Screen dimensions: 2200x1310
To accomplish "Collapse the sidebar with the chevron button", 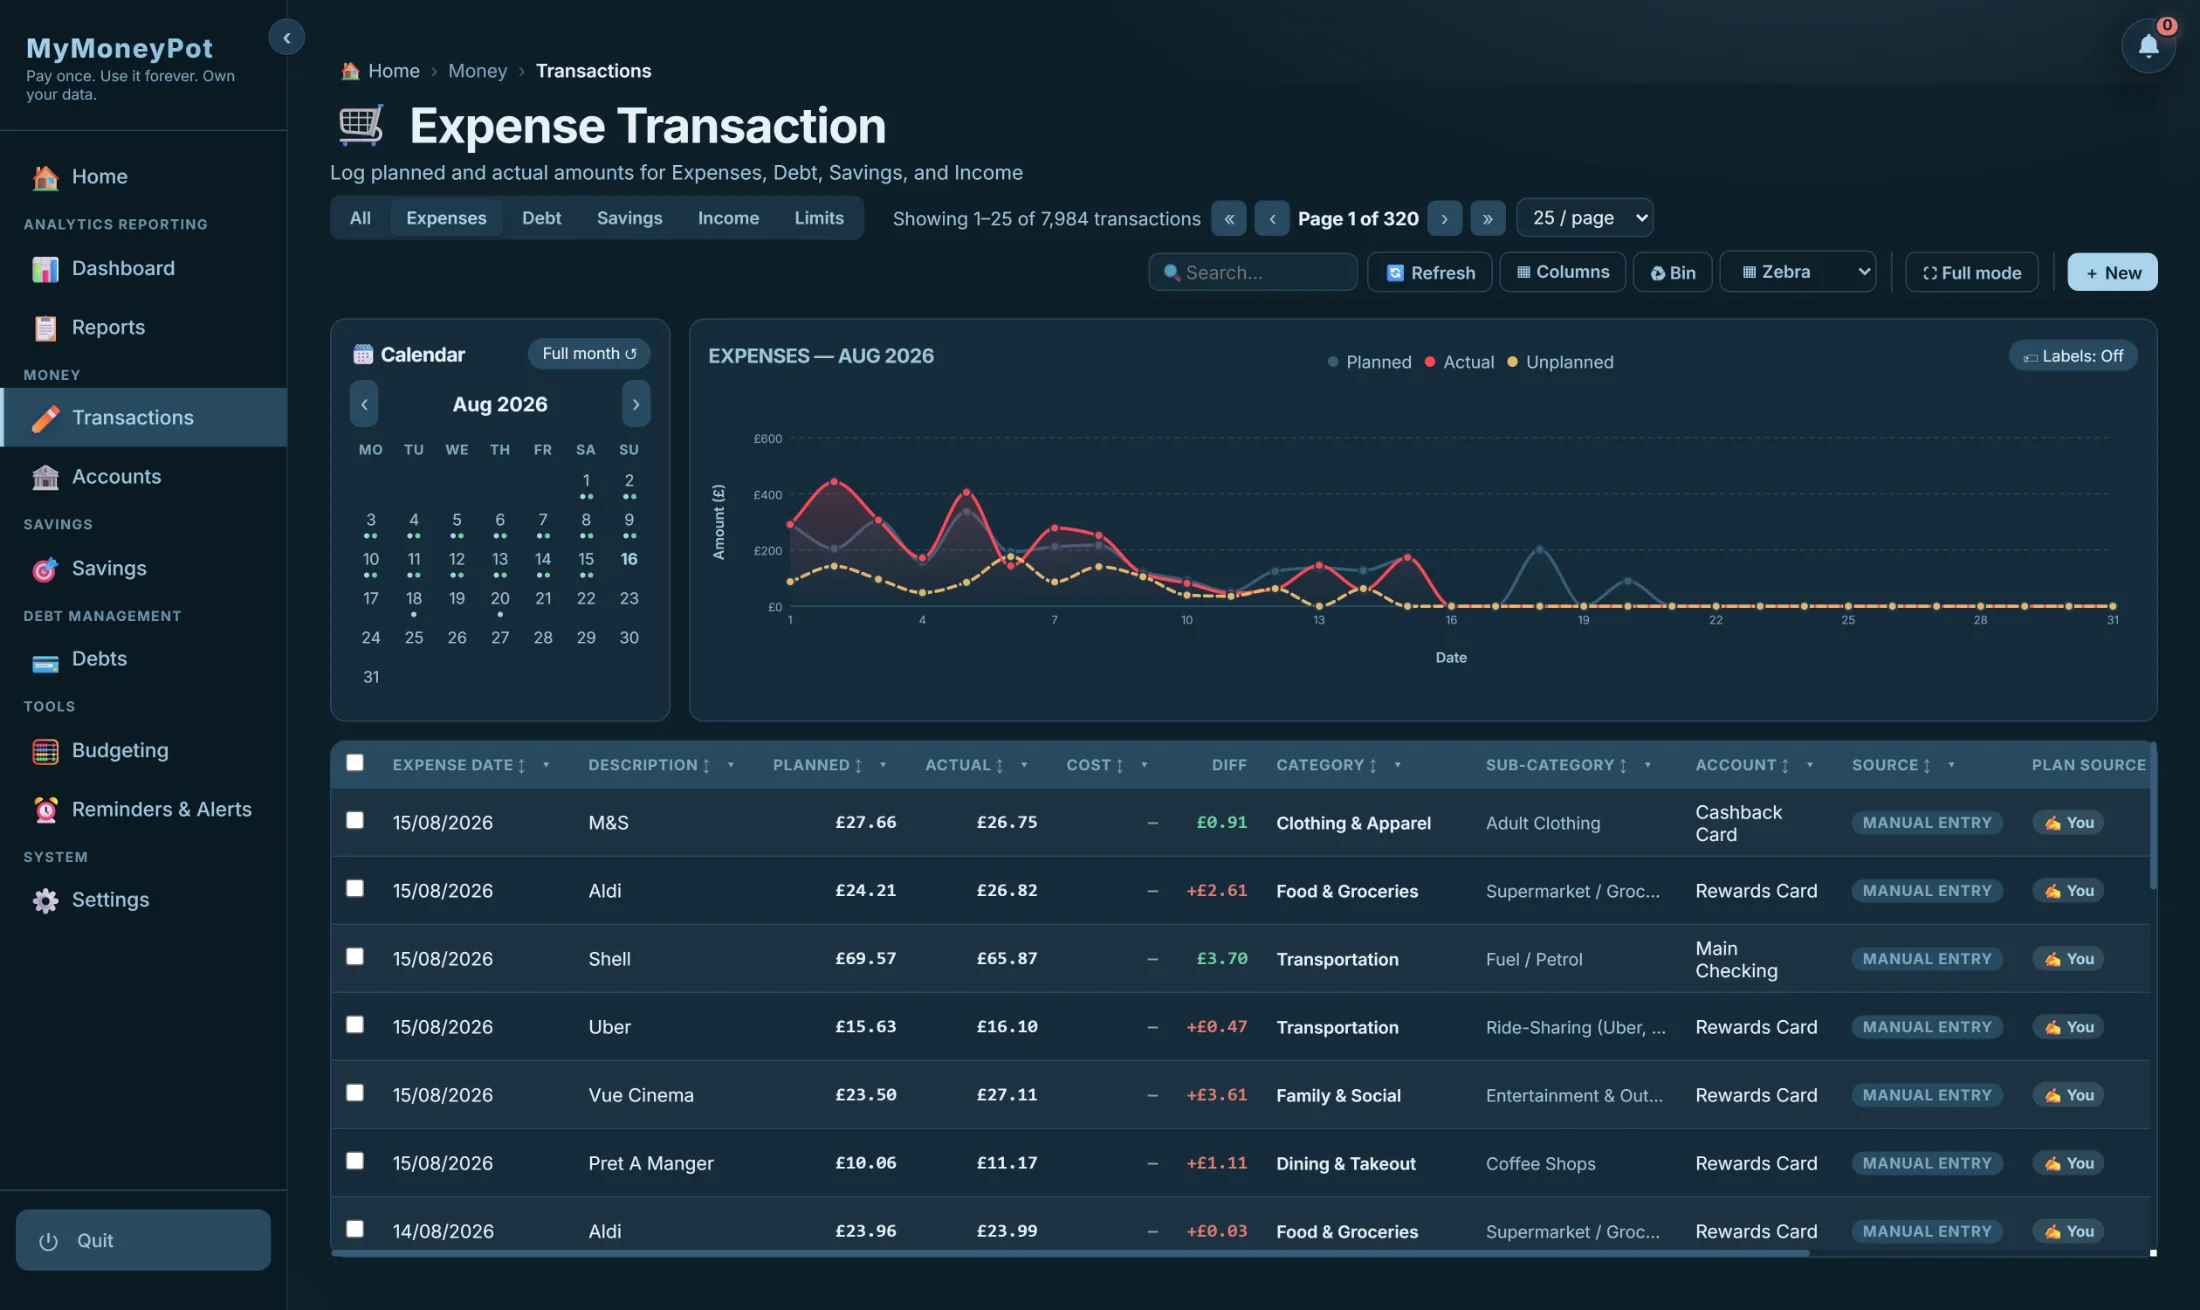I will (286, 38).
